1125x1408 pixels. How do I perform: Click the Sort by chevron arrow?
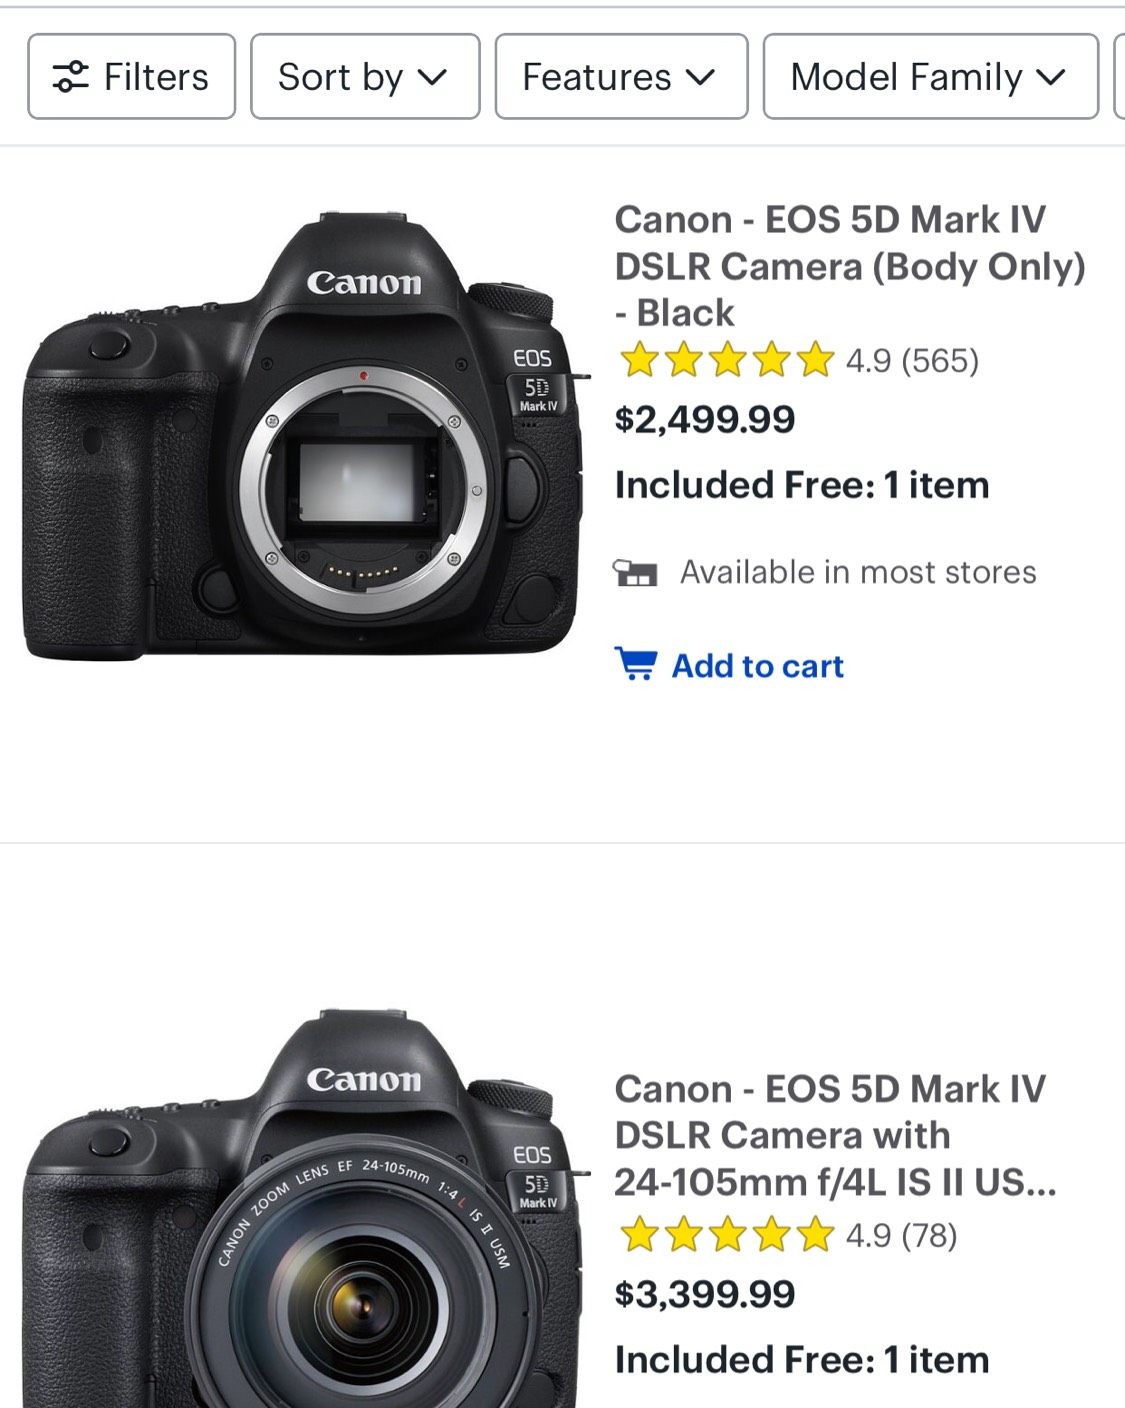432,77
